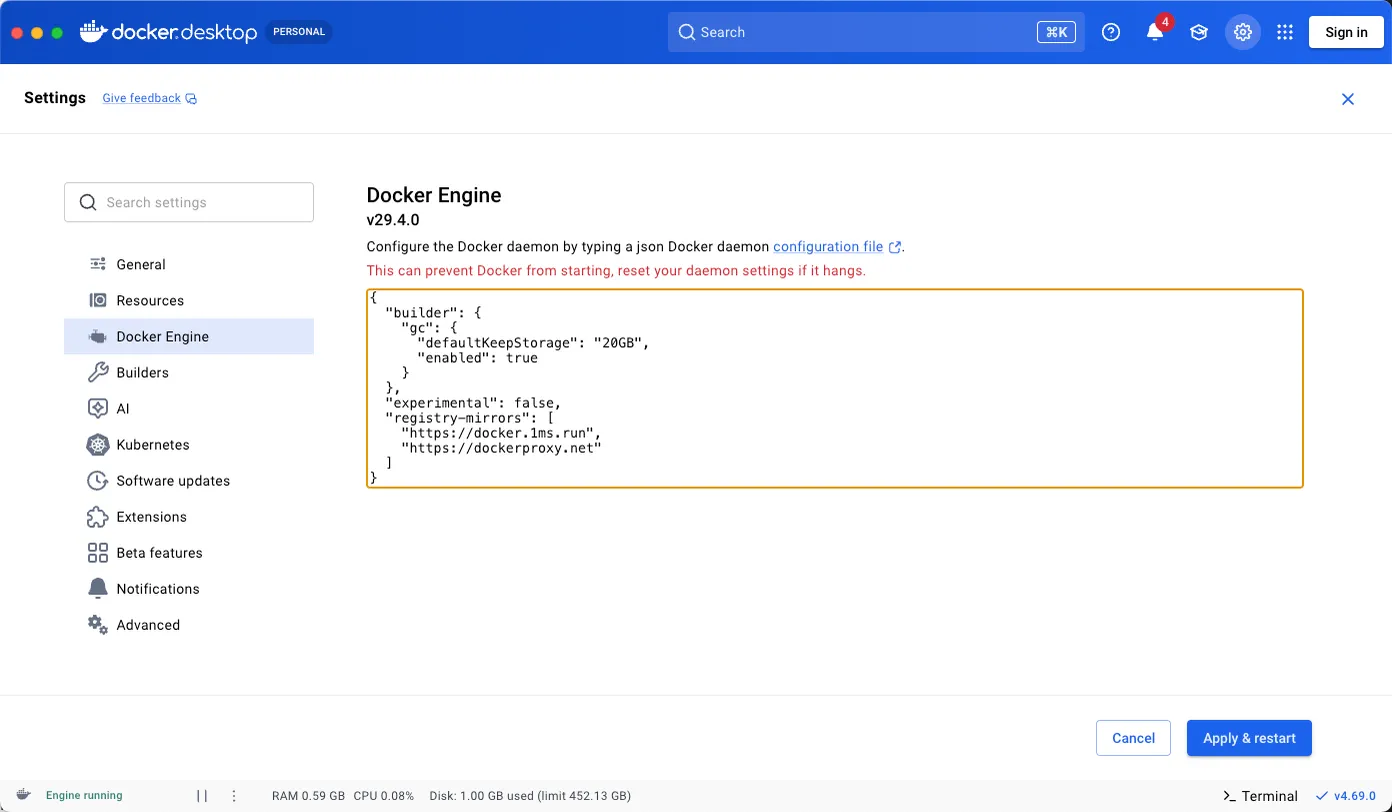The image size is (1392, 812).
Task: Click the "experimental": false line
Action: [x=473, y=403]
